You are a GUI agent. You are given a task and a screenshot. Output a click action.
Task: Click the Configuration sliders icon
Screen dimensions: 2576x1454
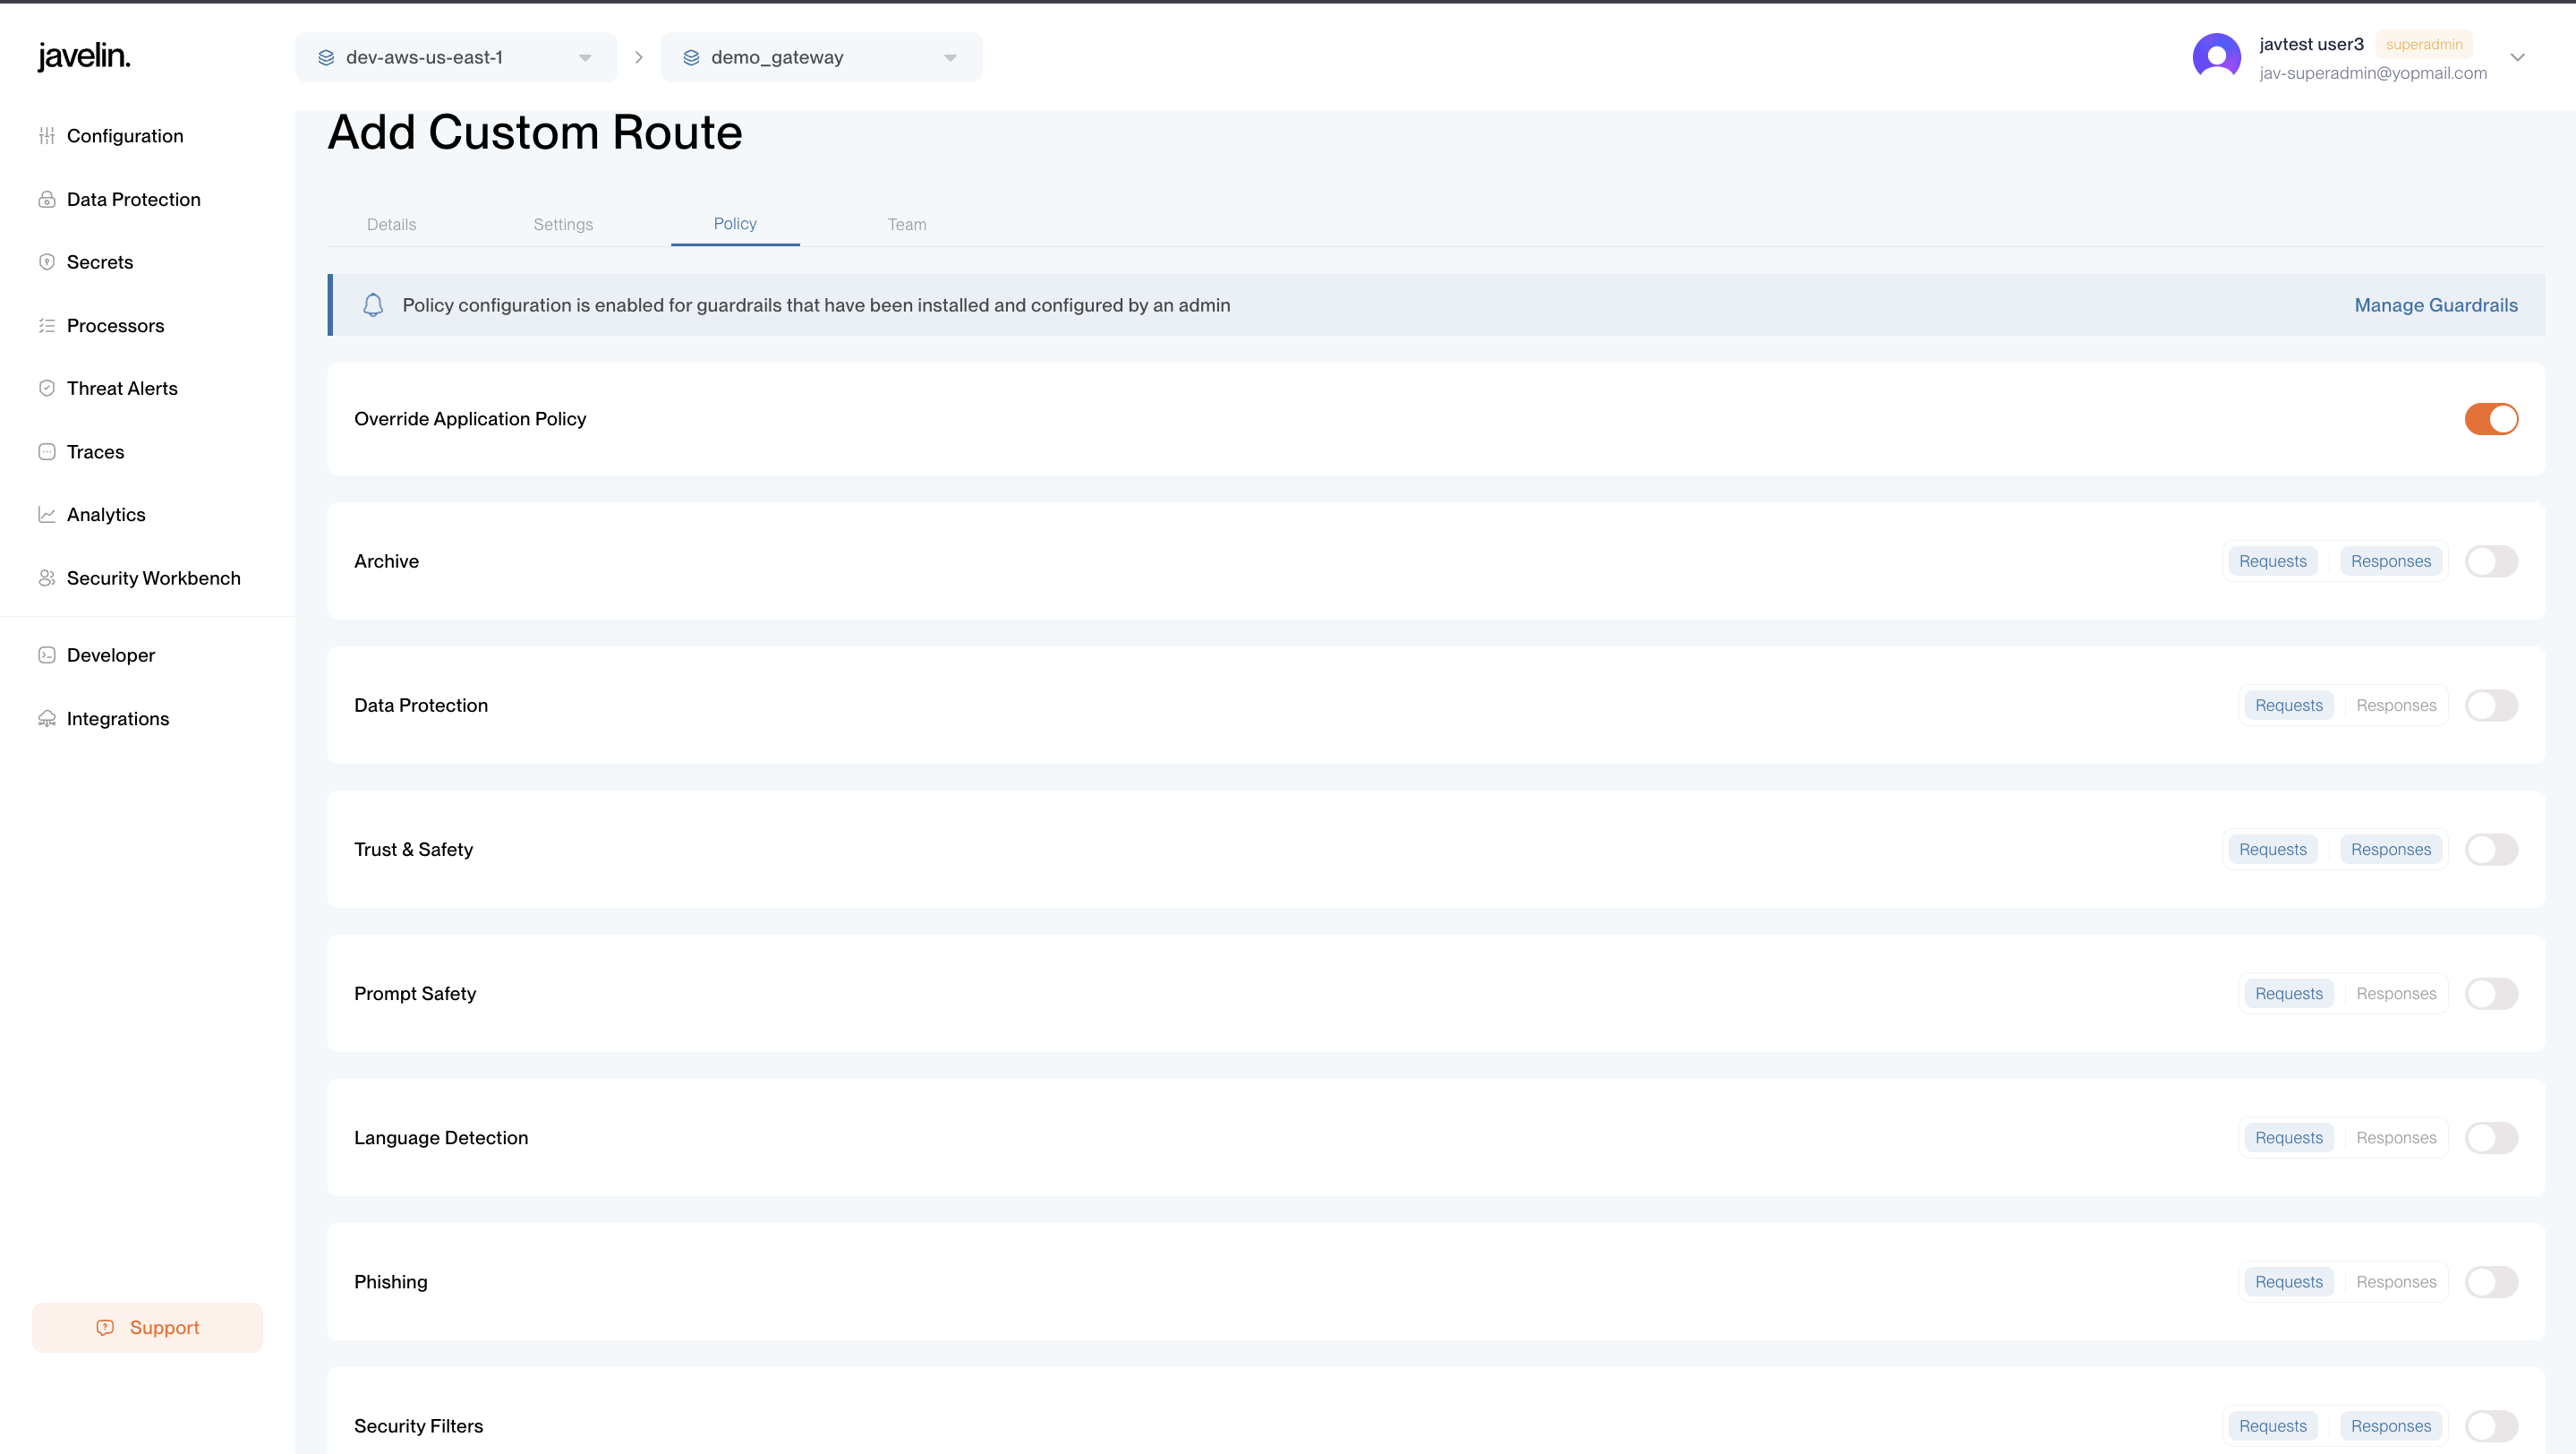point(47,136)
